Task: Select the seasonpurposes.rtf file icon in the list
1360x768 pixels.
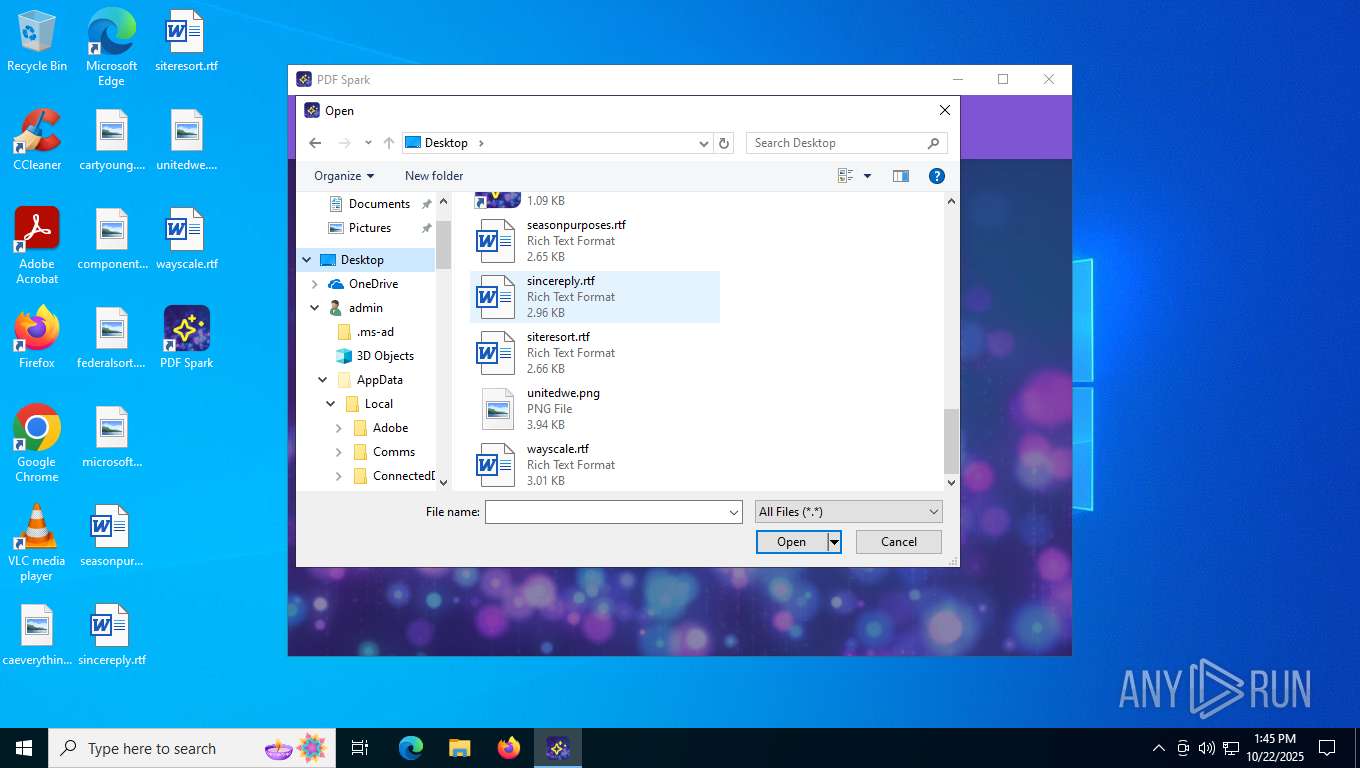Action: pos(496,241)
